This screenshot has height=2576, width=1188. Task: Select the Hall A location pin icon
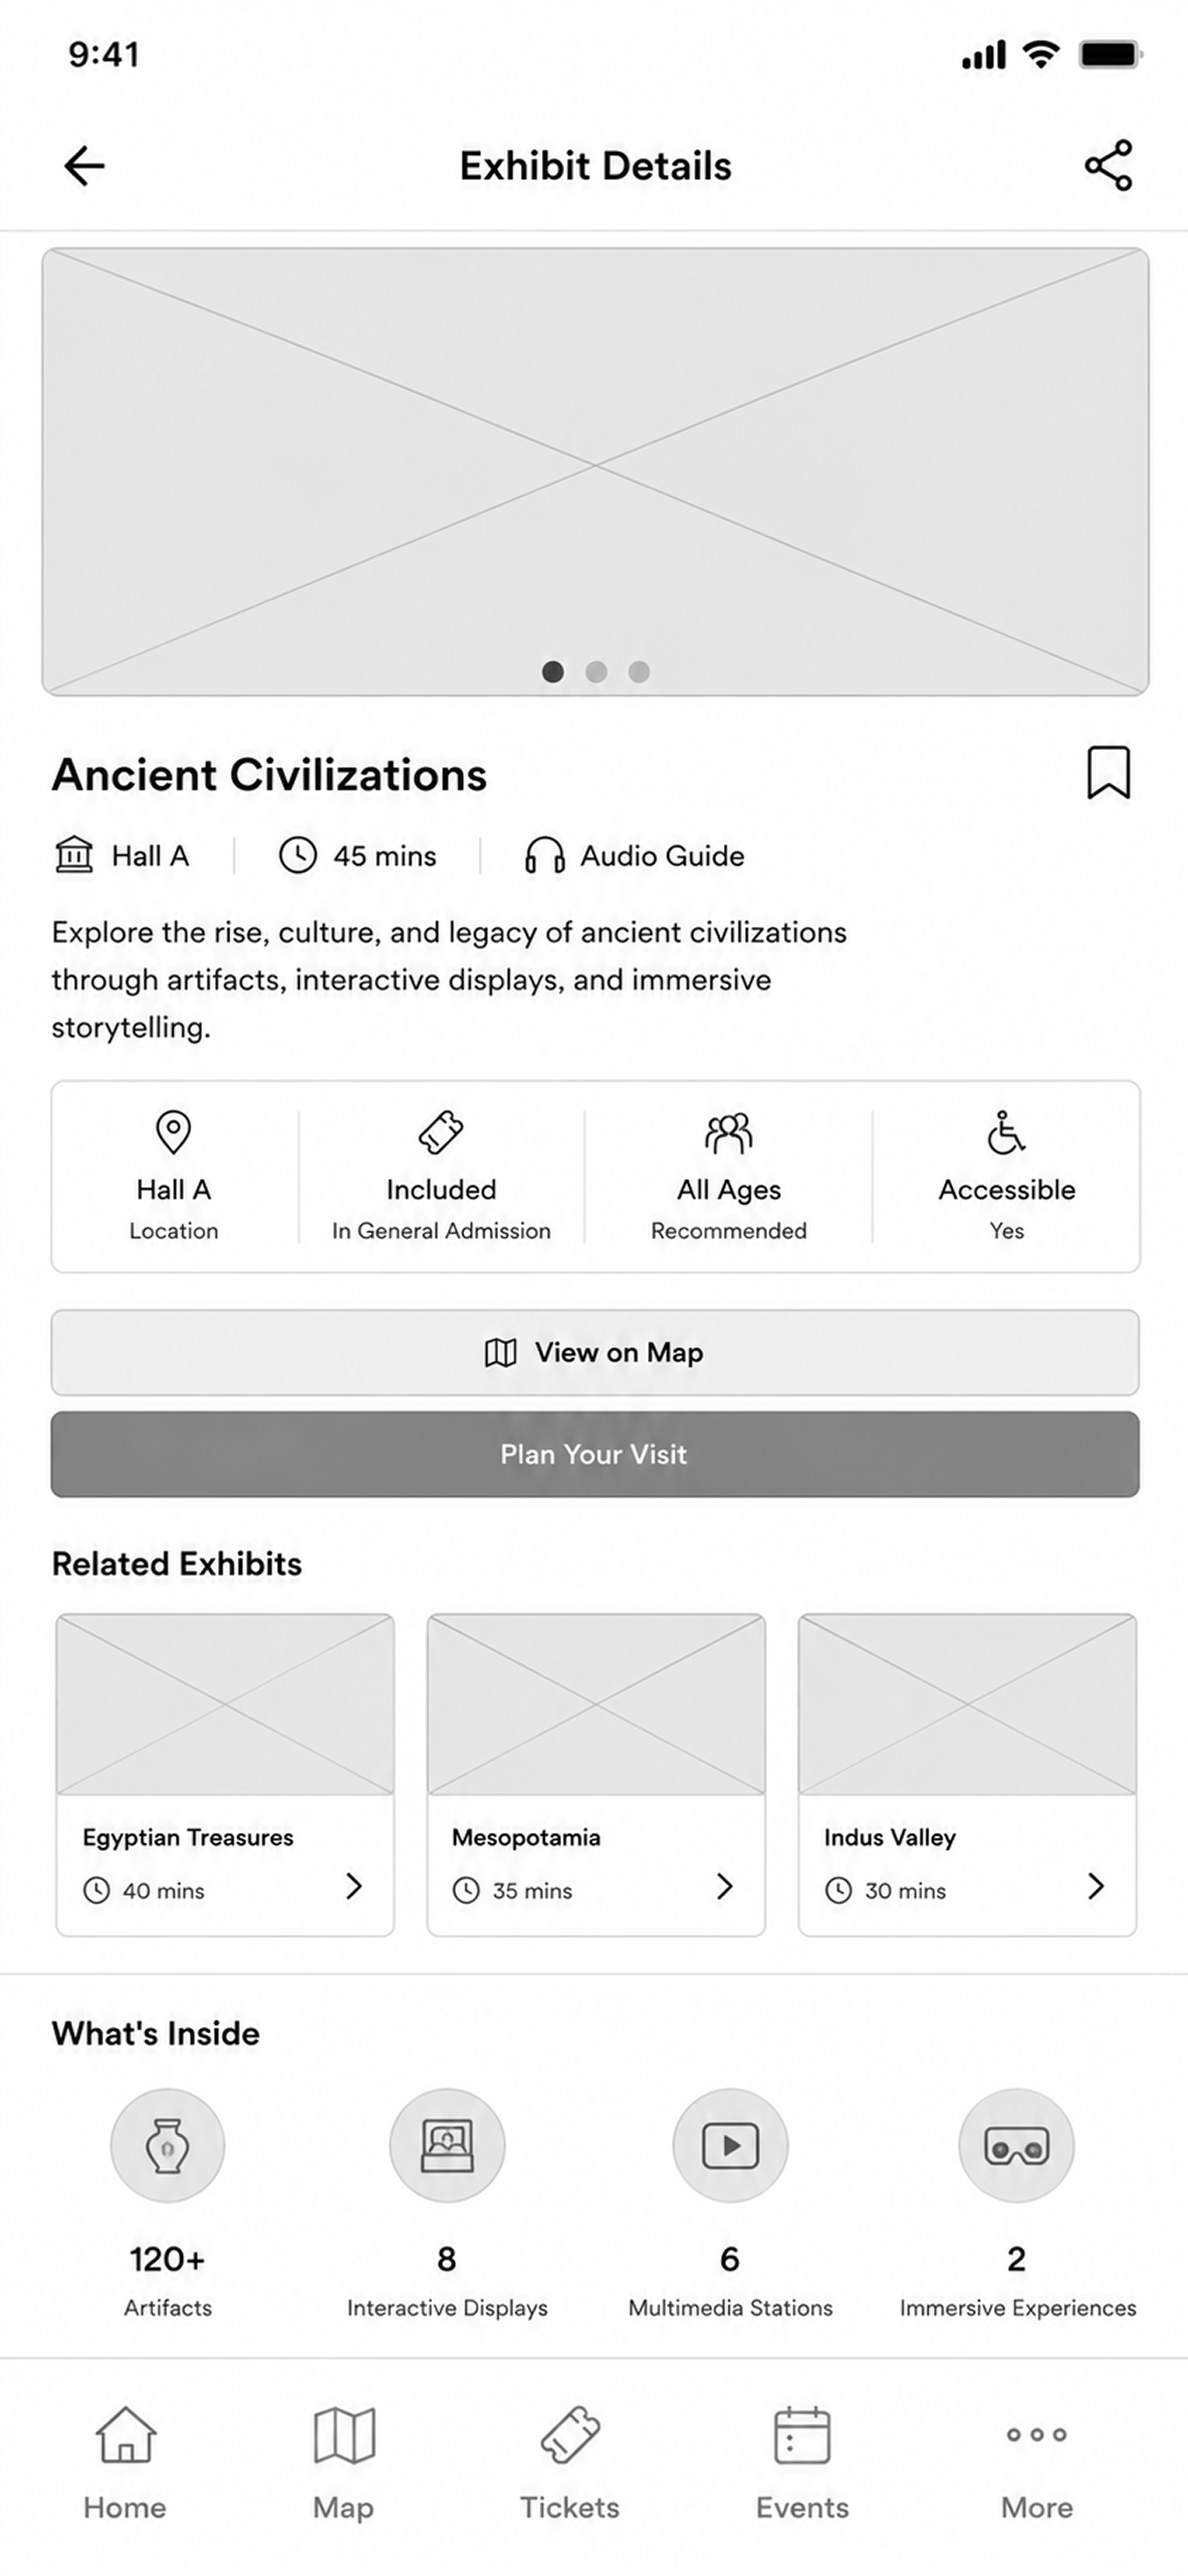(x=173, y=1132)
